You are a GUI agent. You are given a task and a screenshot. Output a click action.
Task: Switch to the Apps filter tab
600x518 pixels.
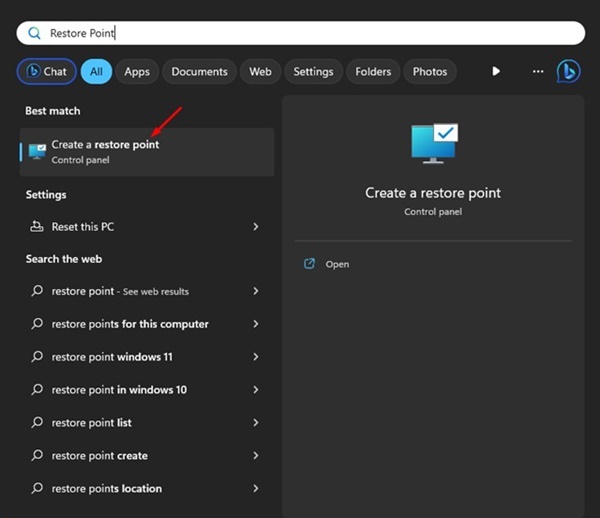(137, 72)
